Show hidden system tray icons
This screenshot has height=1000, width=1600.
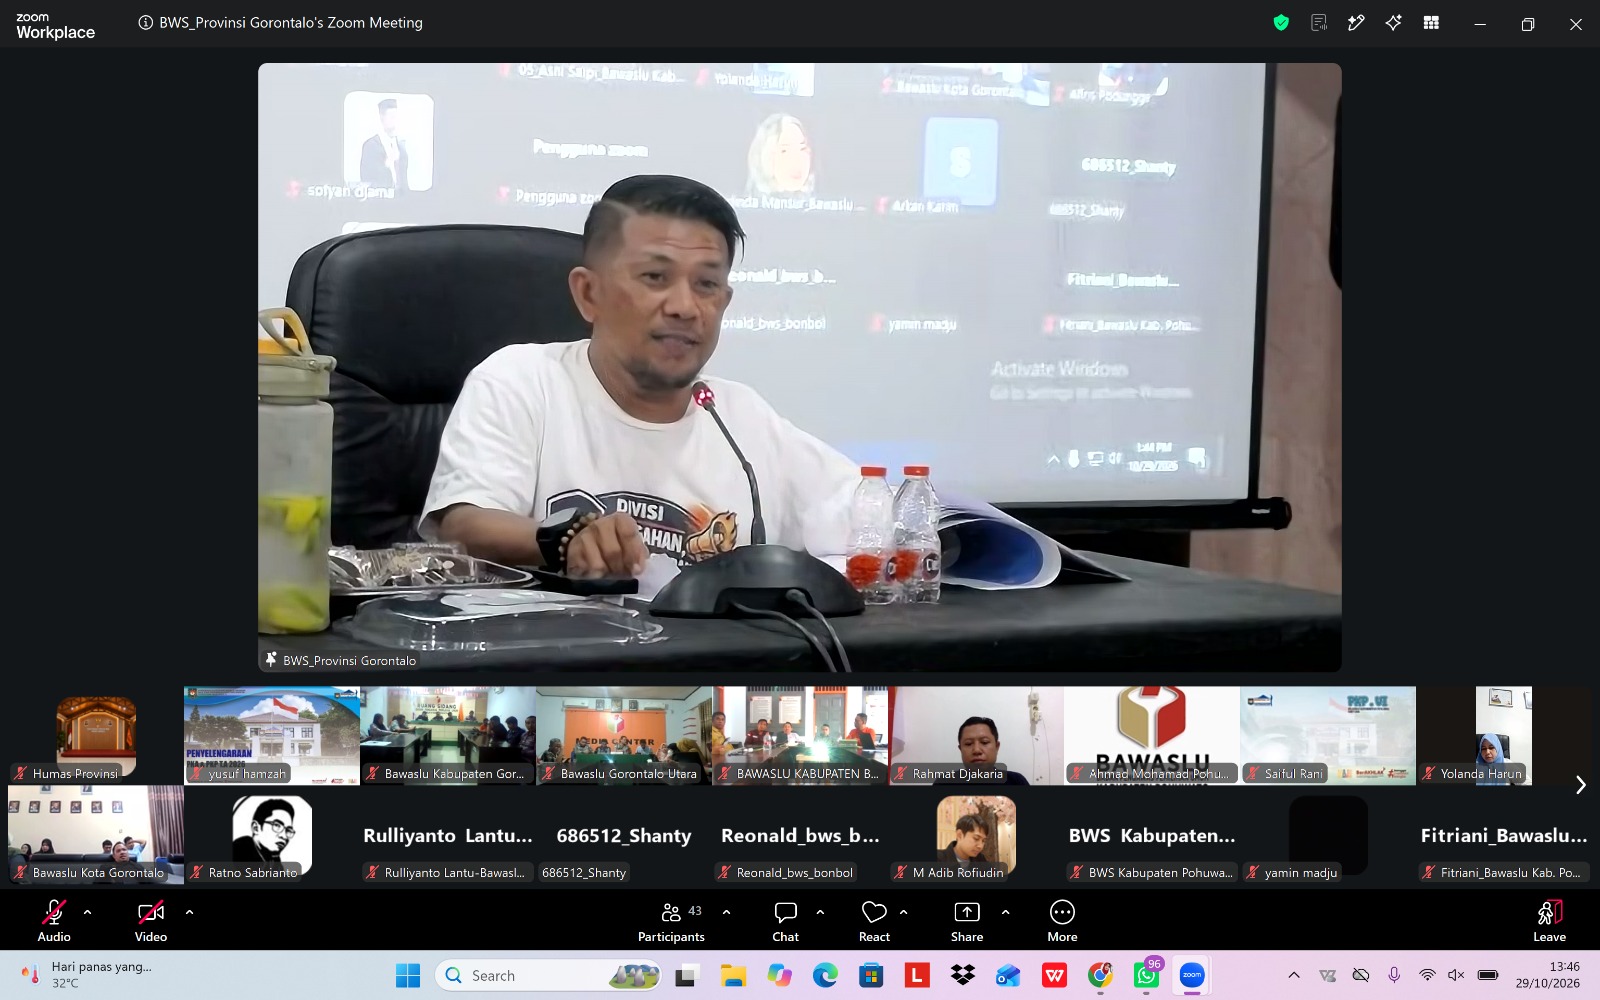click(1294, 975)
